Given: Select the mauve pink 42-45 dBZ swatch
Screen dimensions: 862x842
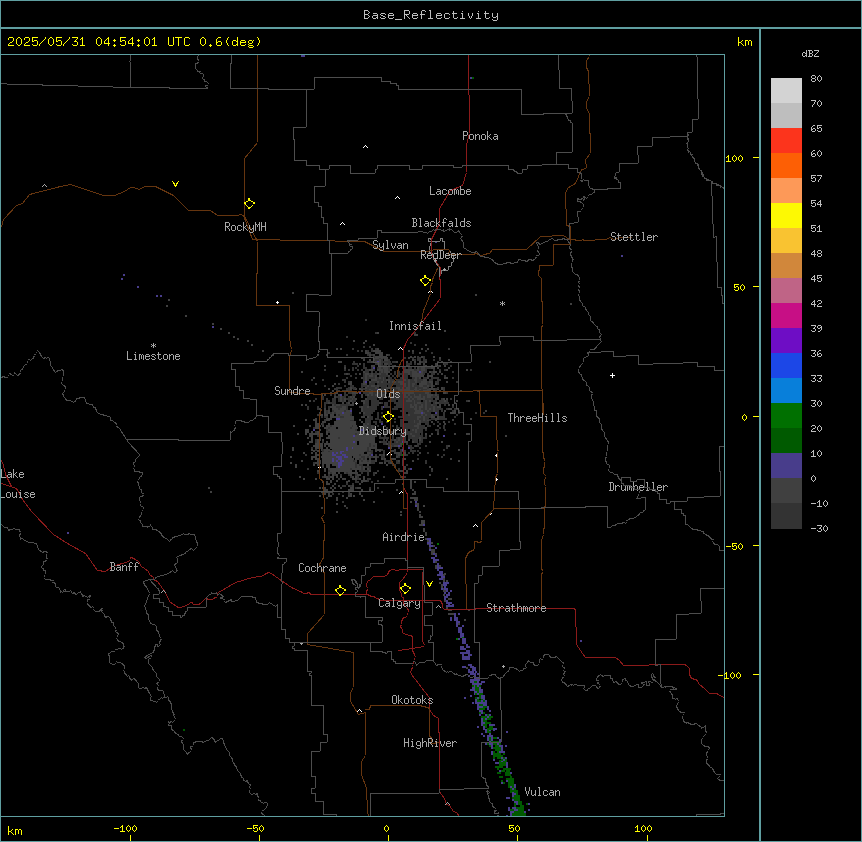Looking at the screenshot, I should pos(786,290).
